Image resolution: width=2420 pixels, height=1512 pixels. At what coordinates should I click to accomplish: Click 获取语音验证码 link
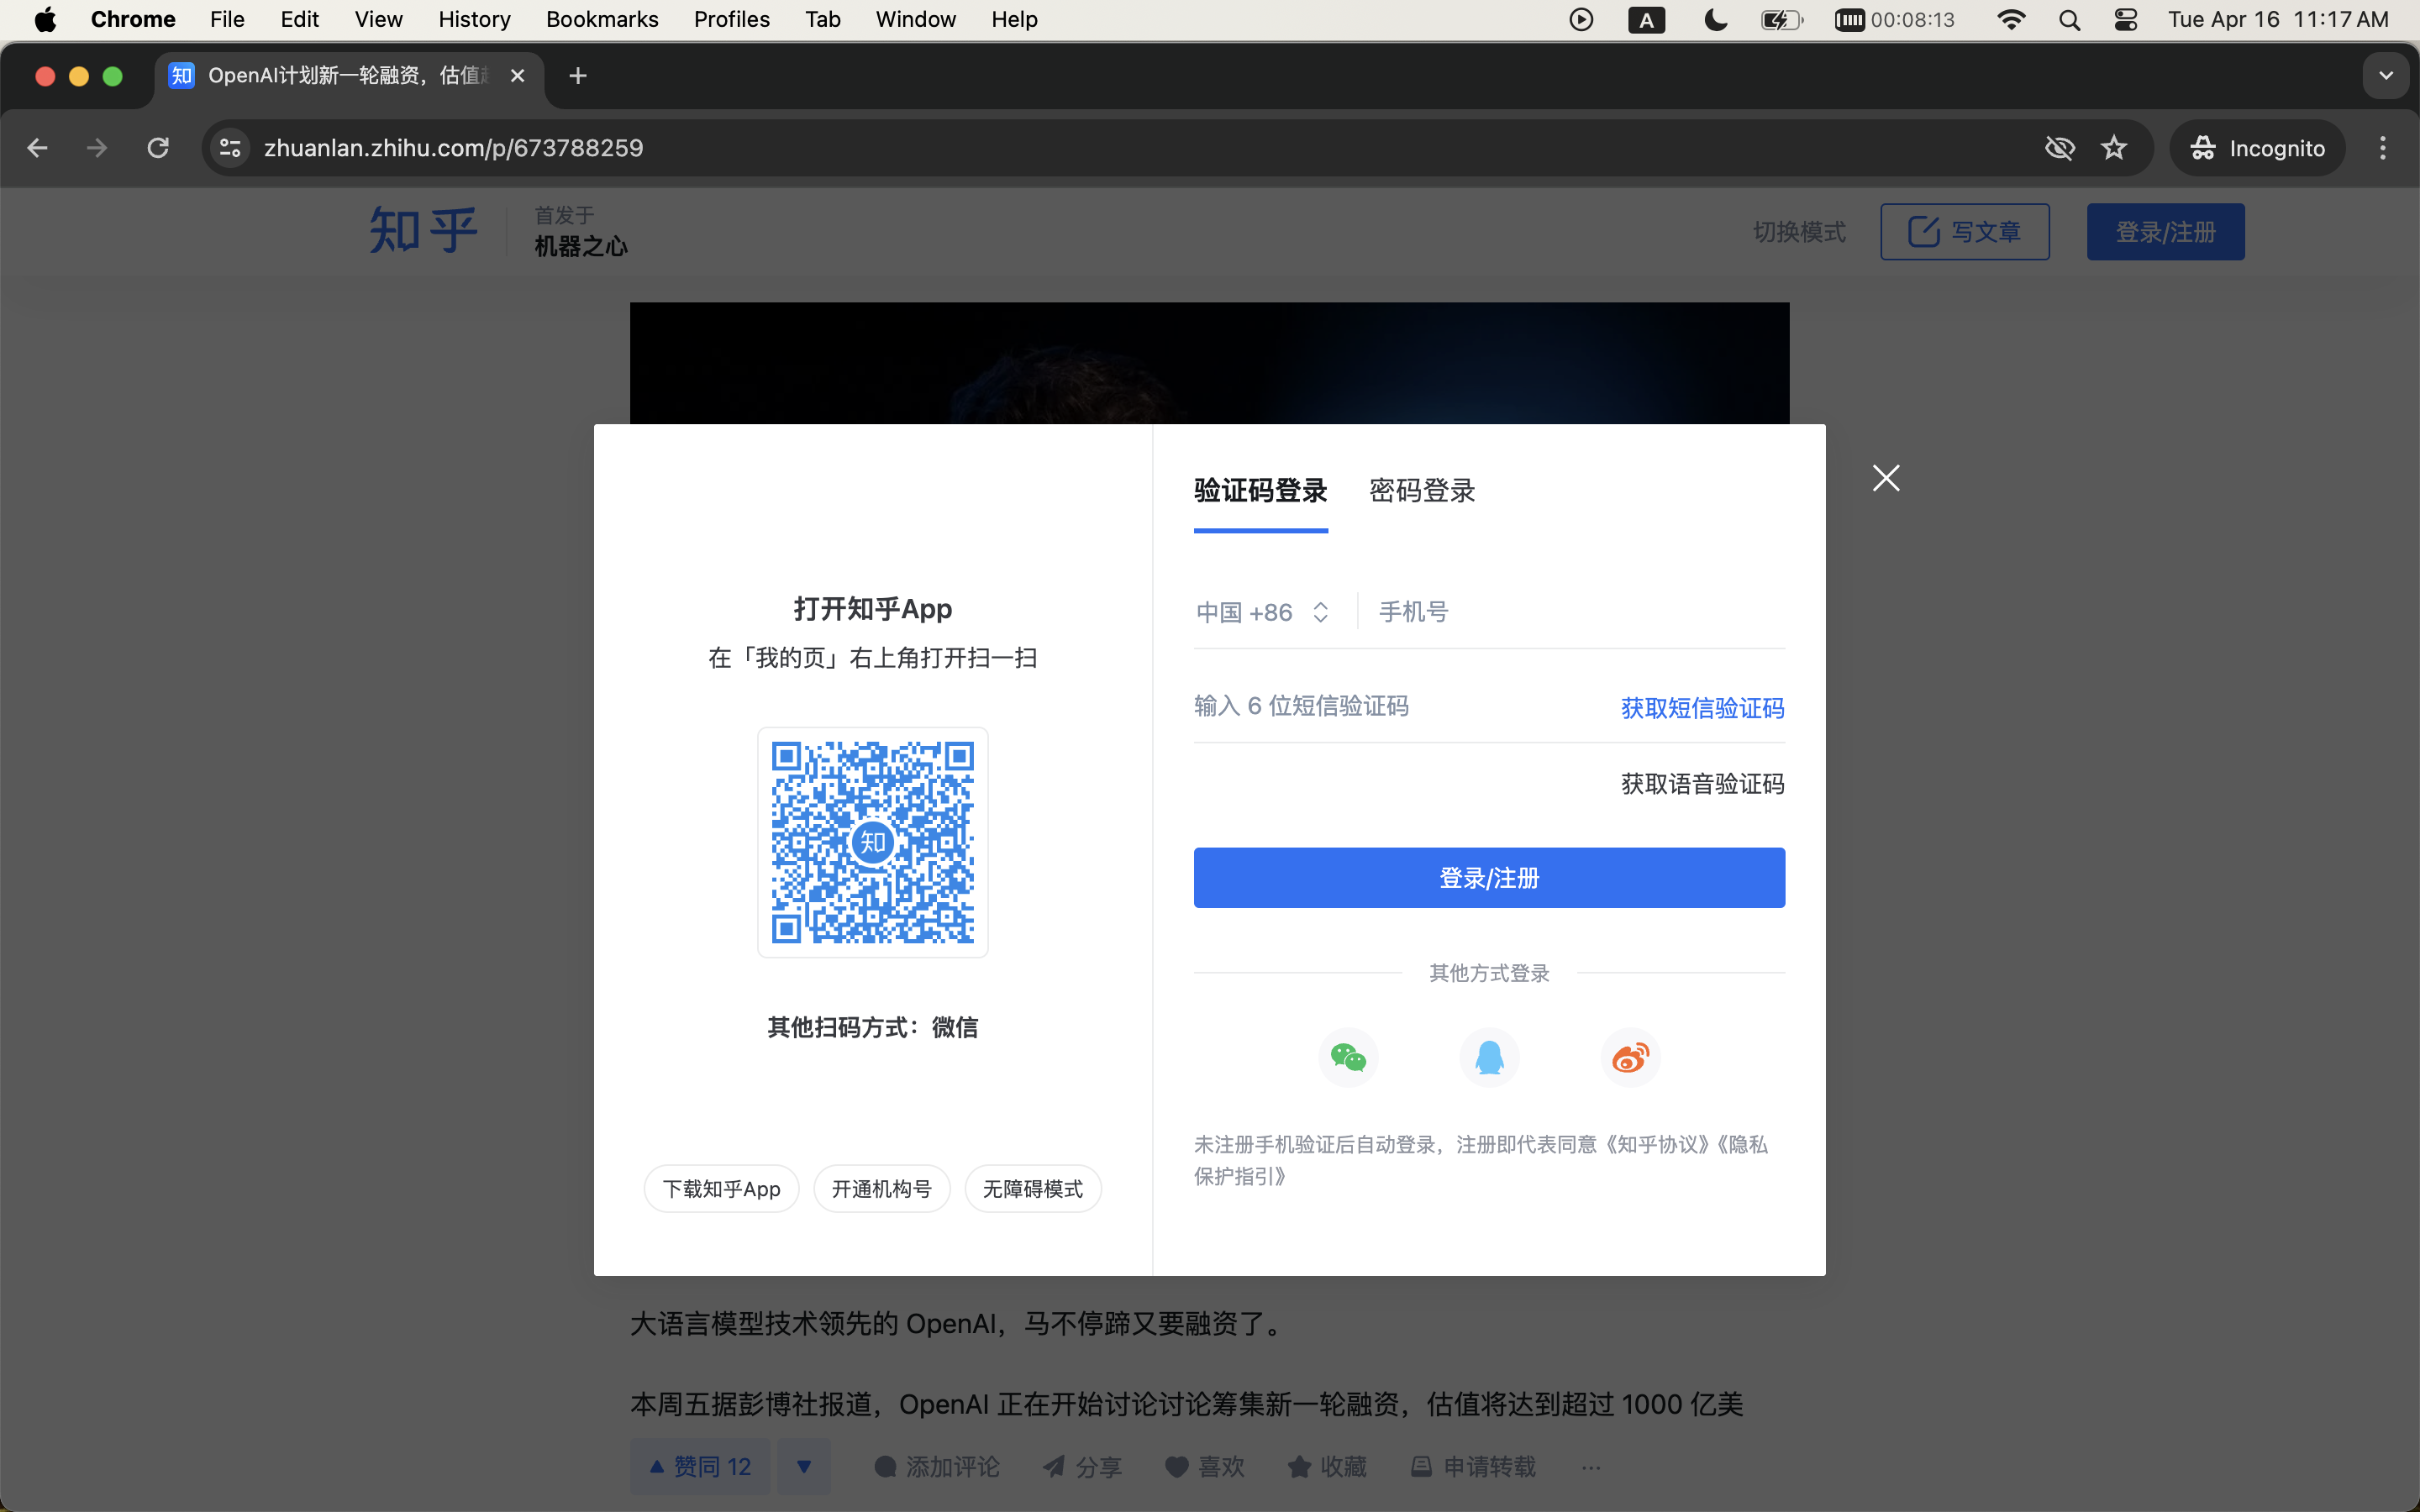[x=1702, y=784]
